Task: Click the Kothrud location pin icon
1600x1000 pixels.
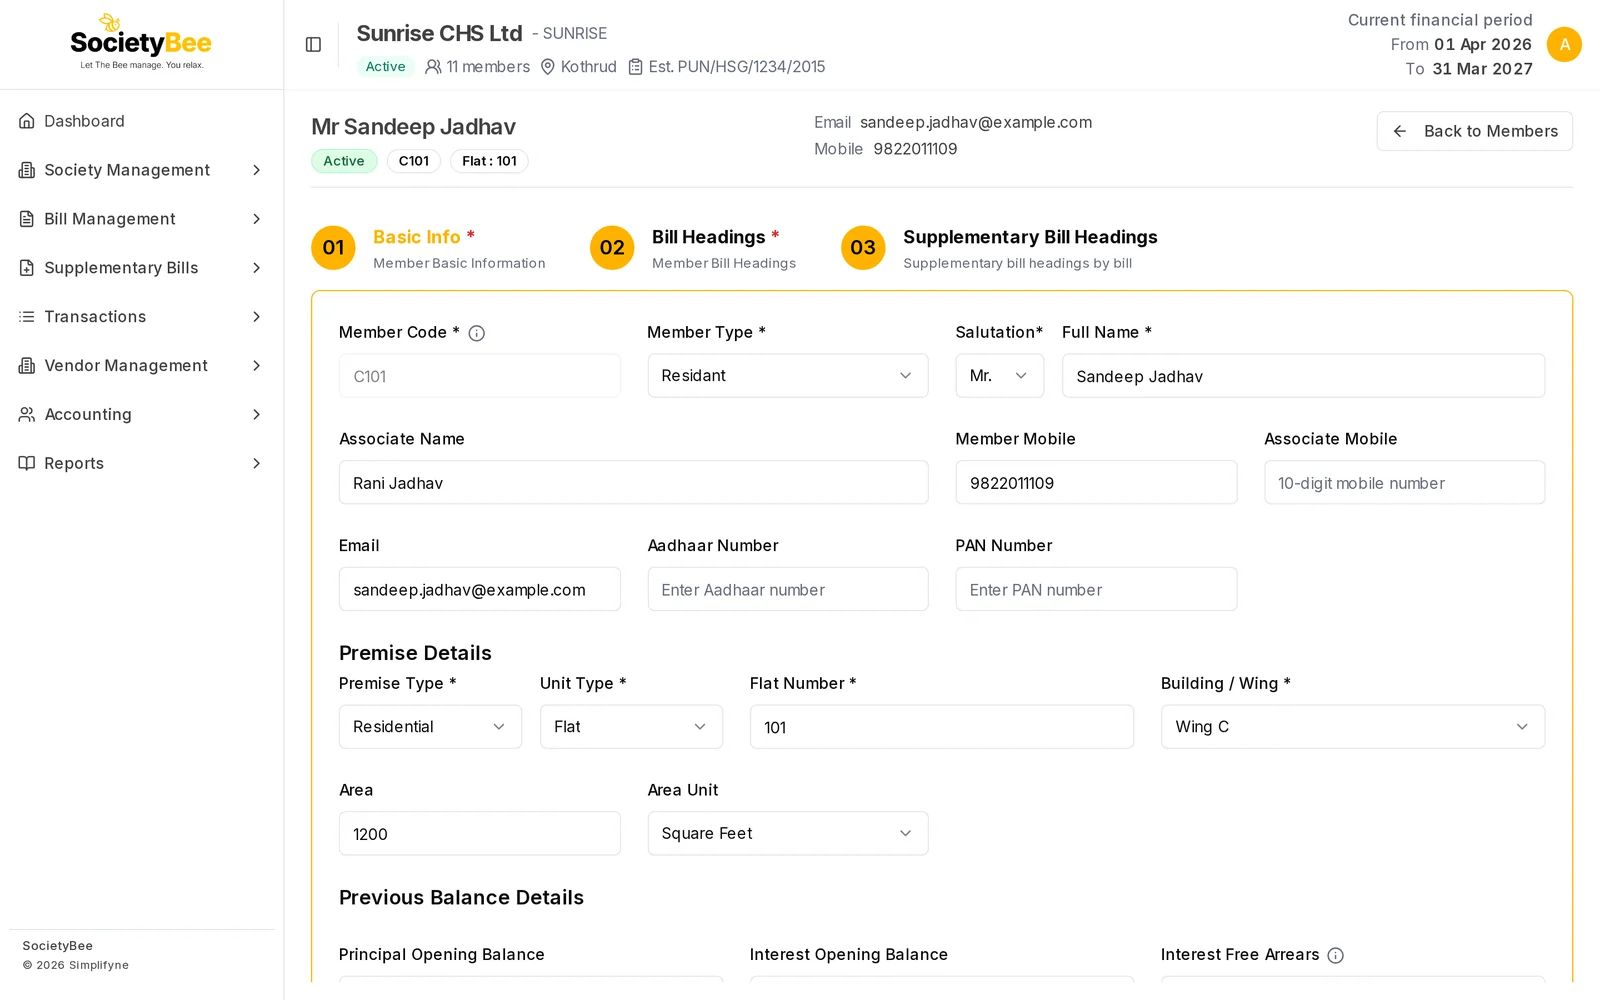Action: 548,67
